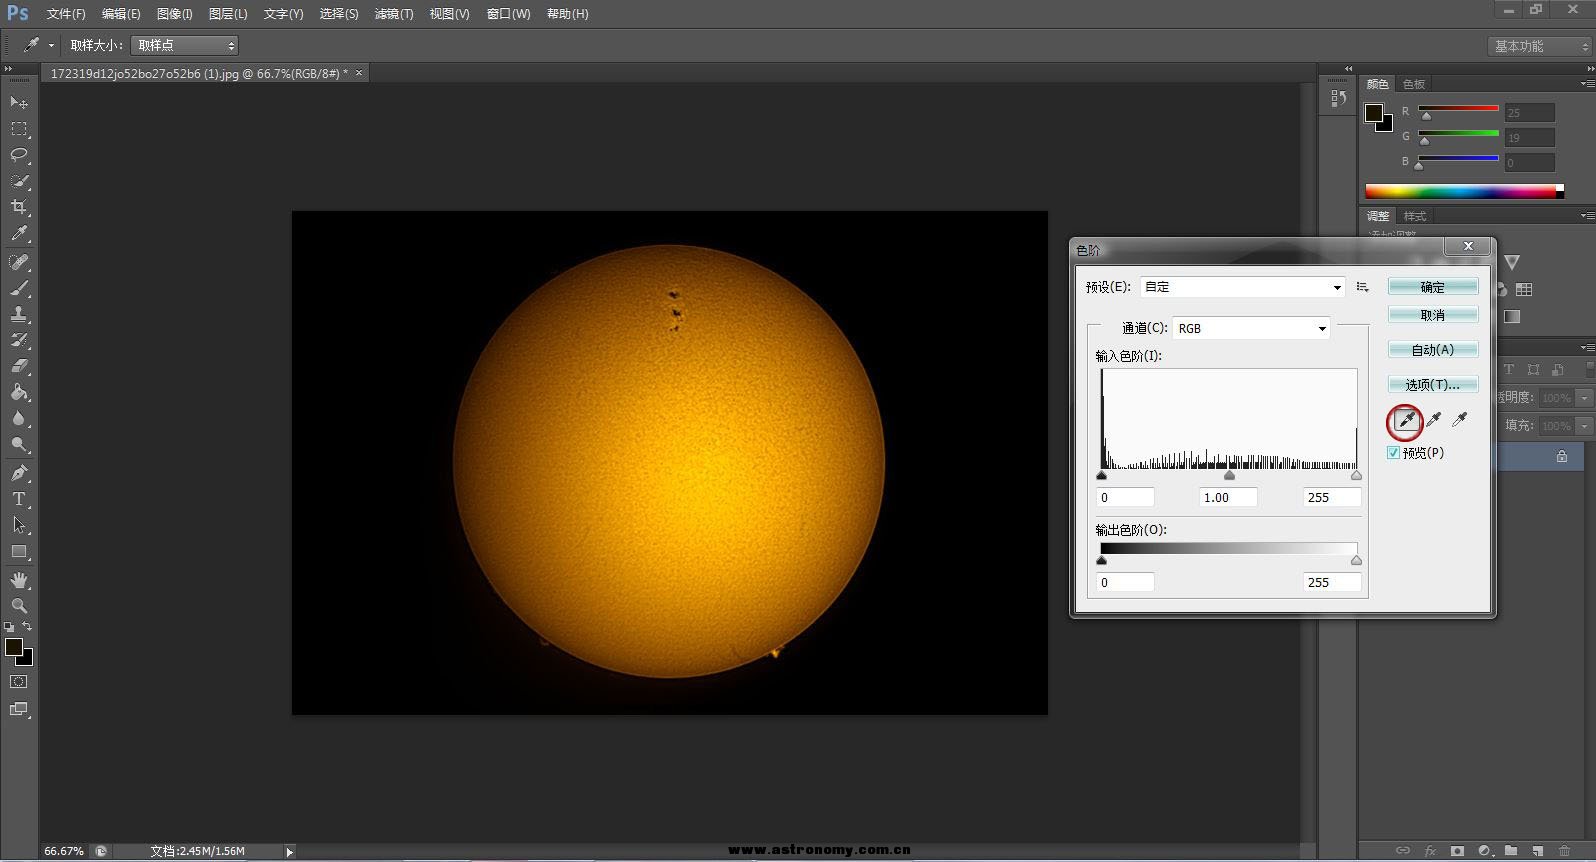Image resolution: width=1596 pixels, height=862 pixels.
Task: Click the set white point eyedropper
Action: pyautogui.click(x=1460, y=420)
